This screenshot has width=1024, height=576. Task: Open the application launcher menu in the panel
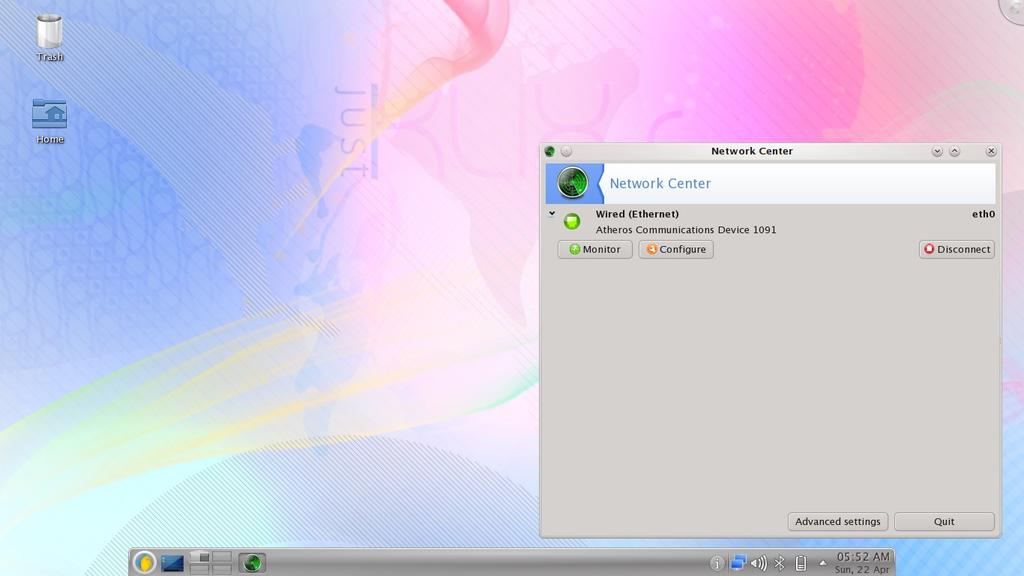[144, 562]
